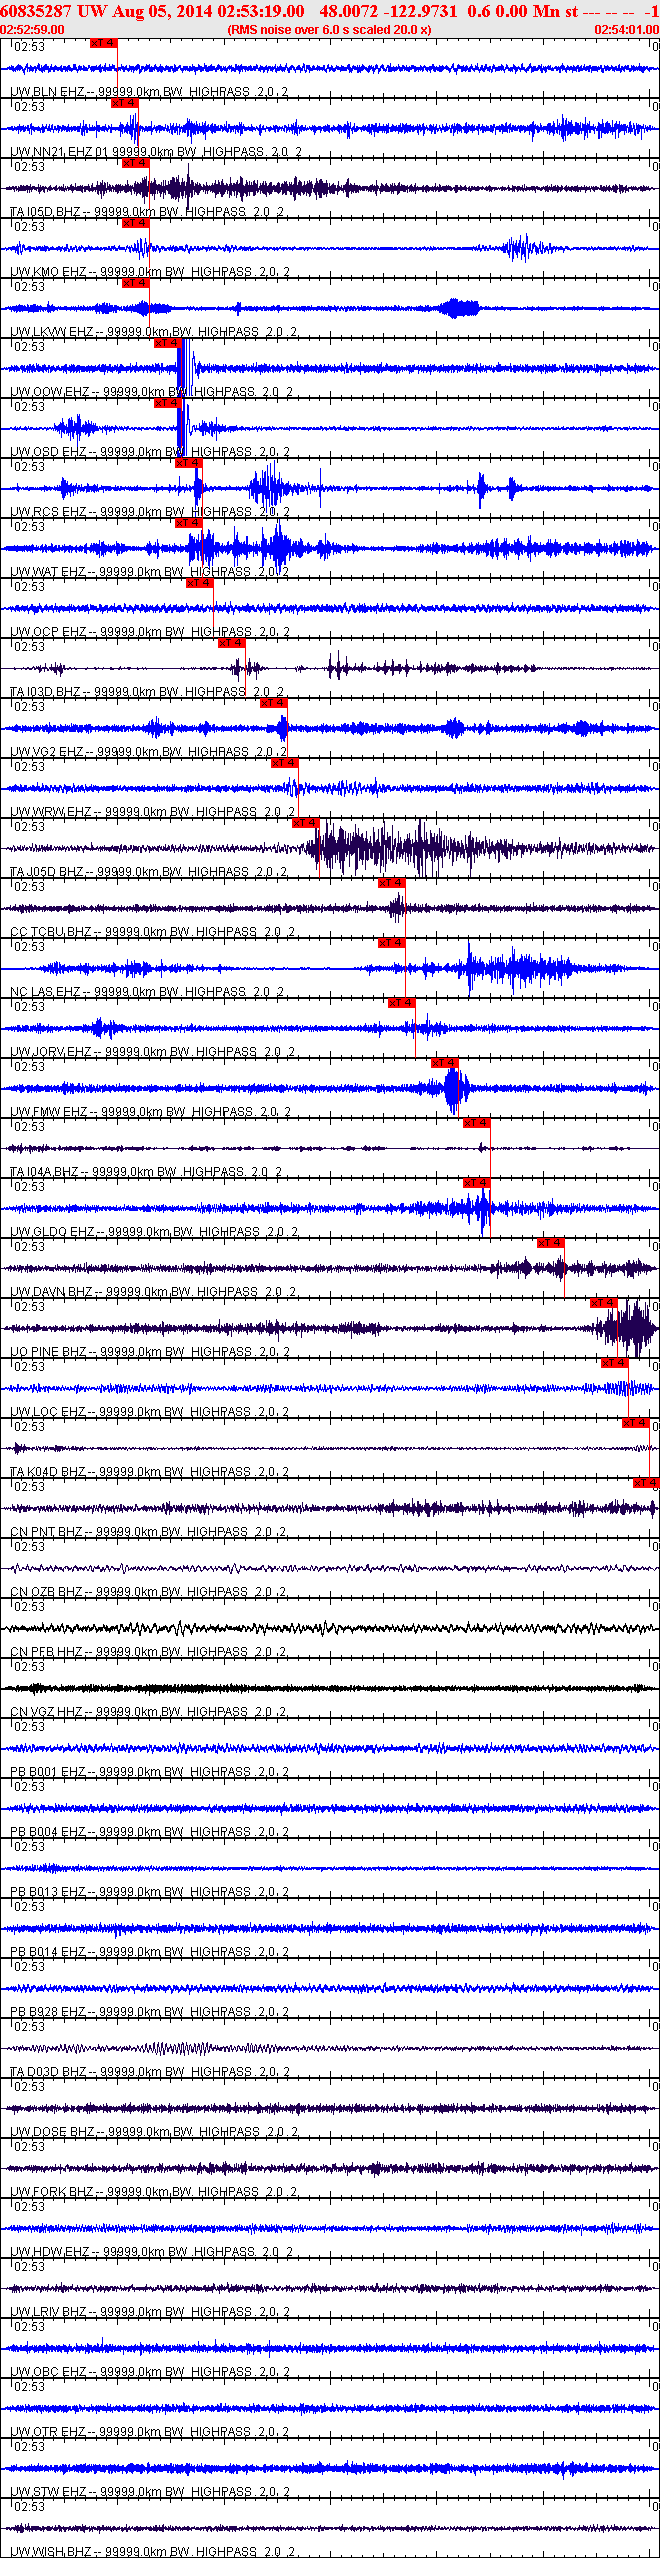The image size is (660, 2558).
Task: Select the red pick marker on UW KMO trace
Action: pos(135,223)
